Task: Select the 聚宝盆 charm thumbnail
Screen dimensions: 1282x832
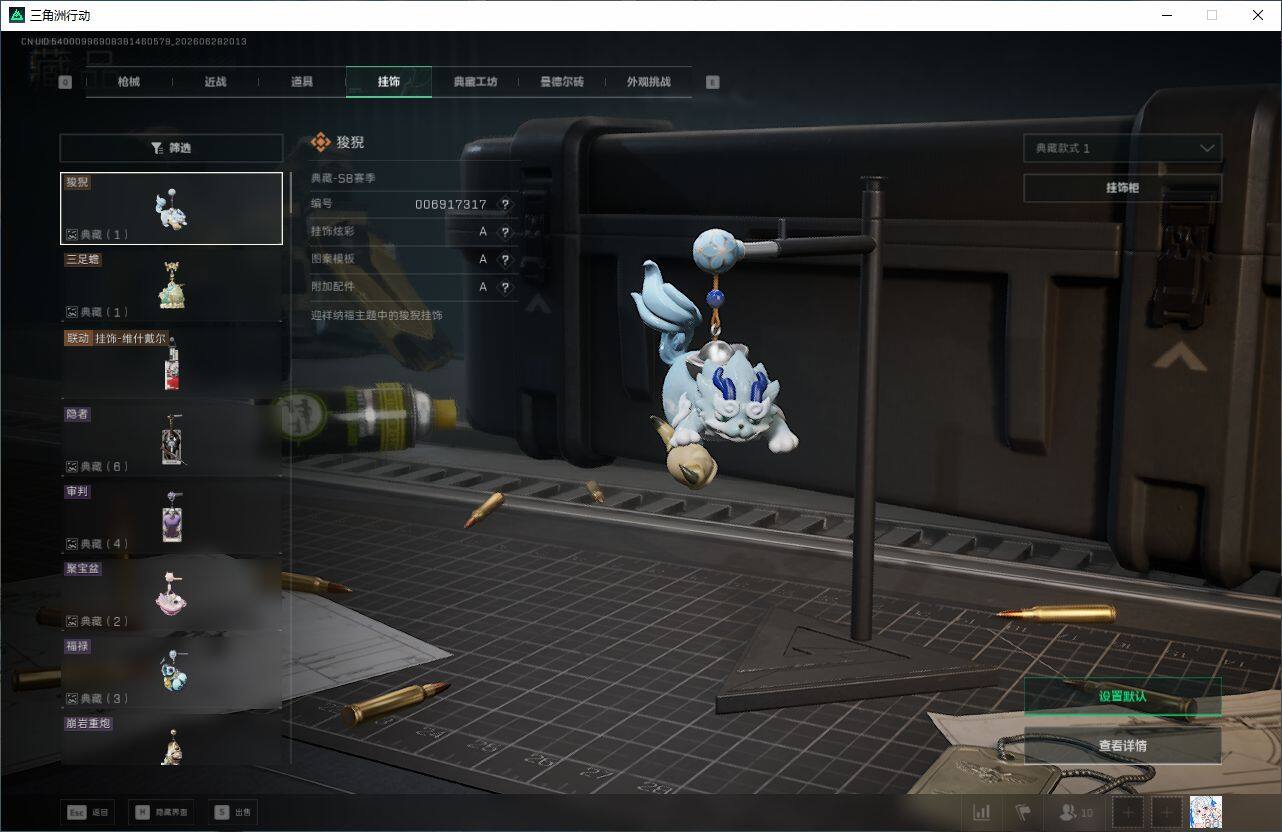Action: point(171,594)
